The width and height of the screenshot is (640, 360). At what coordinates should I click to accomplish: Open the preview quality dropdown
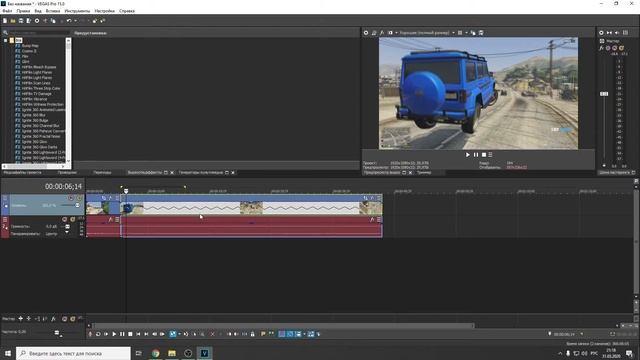point(453,33)
